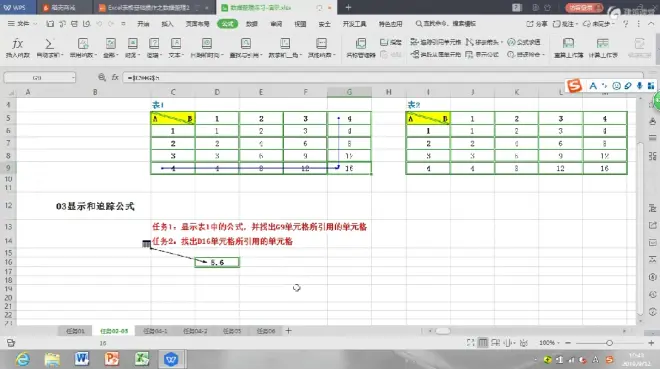Click Trace Precedents in the ribbon

point(435,42)
